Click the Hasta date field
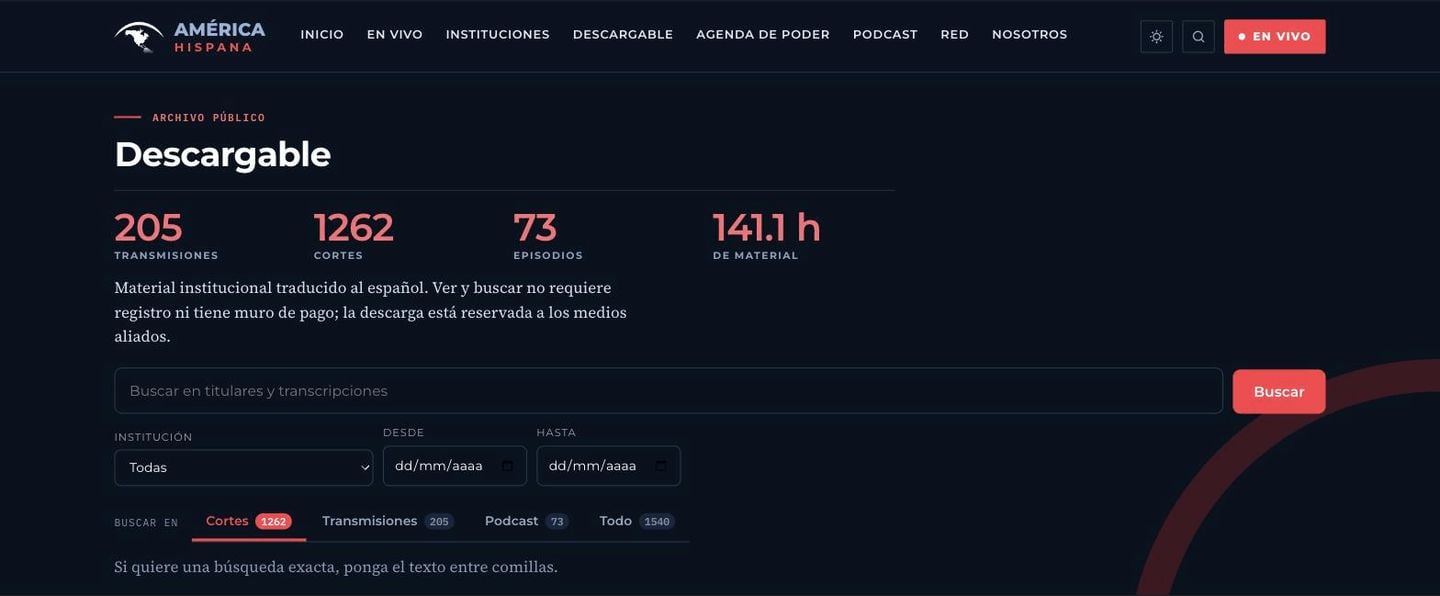Screen dimensions: 1440x596 pos(609,466)
